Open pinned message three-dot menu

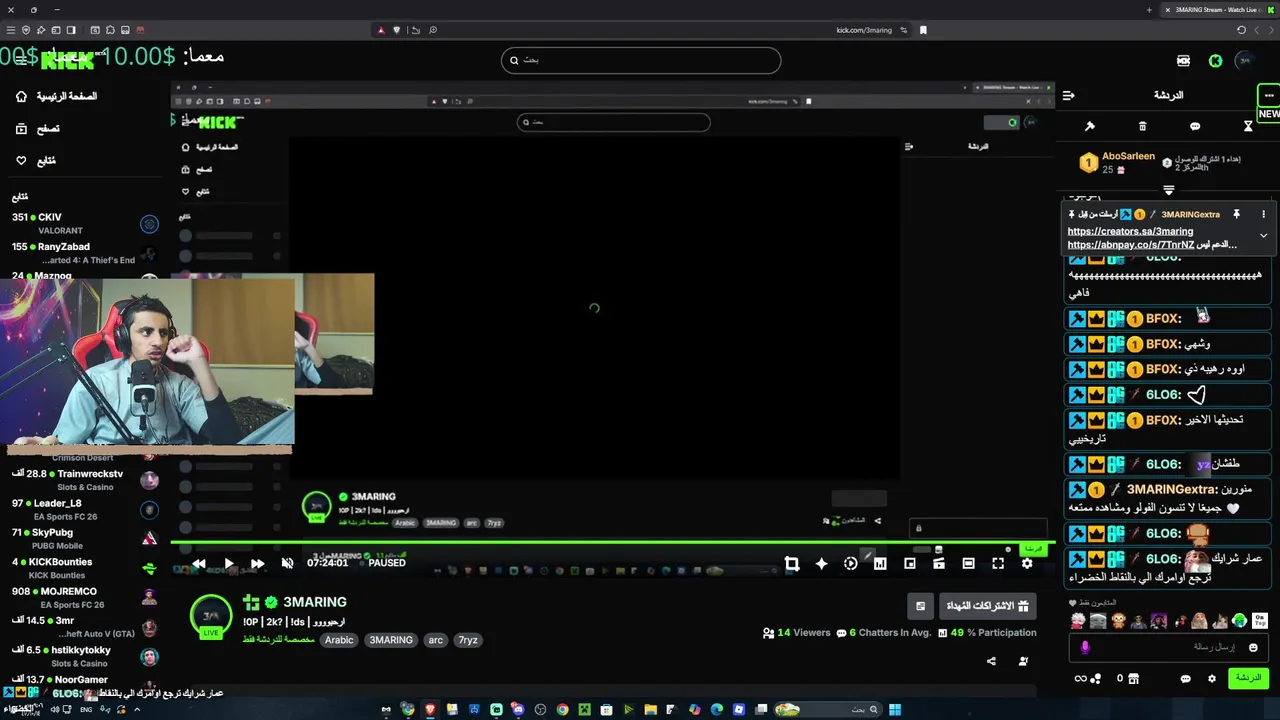click(1263, 214)
